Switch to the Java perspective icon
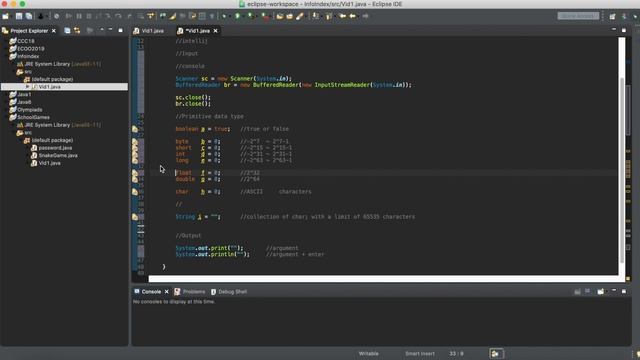 (x=624, y=16)
